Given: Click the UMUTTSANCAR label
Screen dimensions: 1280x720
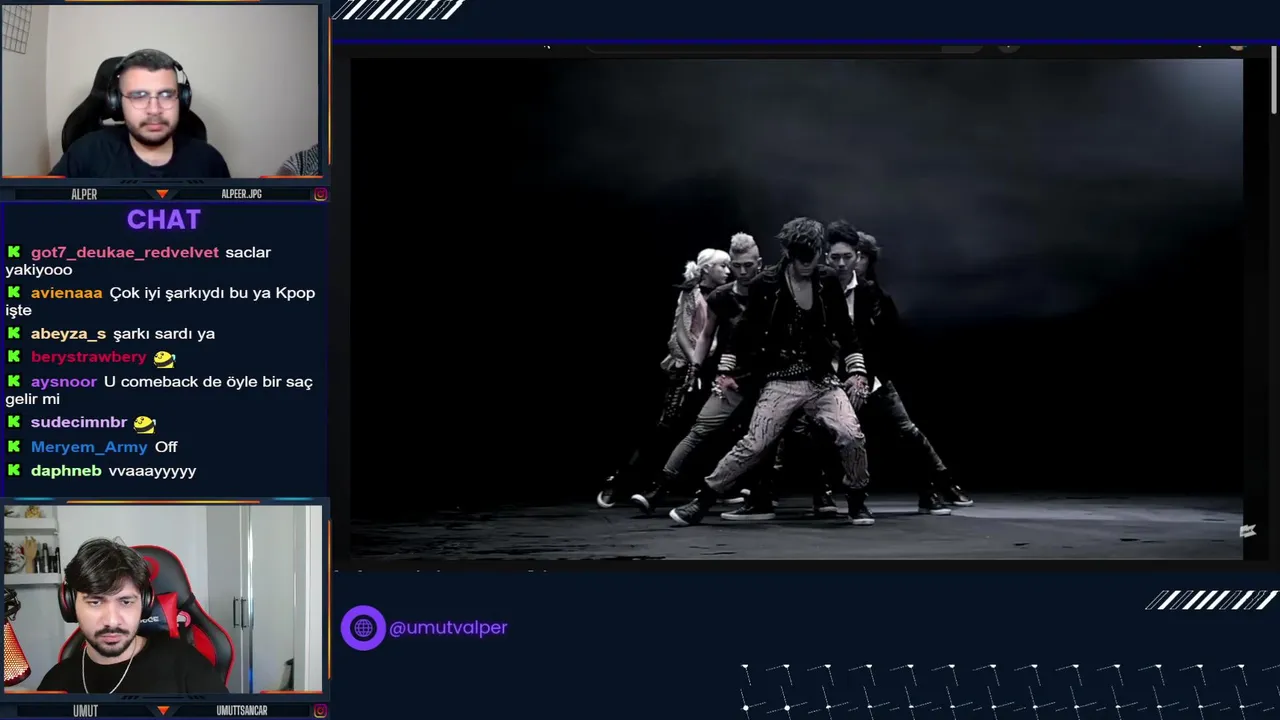Looking at the screenshot, I should (x=242, y=710).
